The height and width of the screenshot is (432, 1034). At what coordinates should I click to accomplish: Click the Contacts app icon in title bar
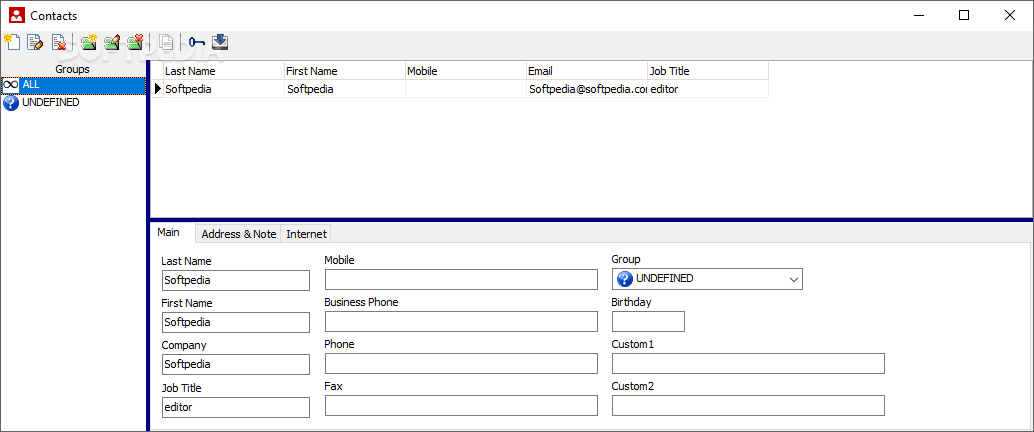[x=17, y=15]
